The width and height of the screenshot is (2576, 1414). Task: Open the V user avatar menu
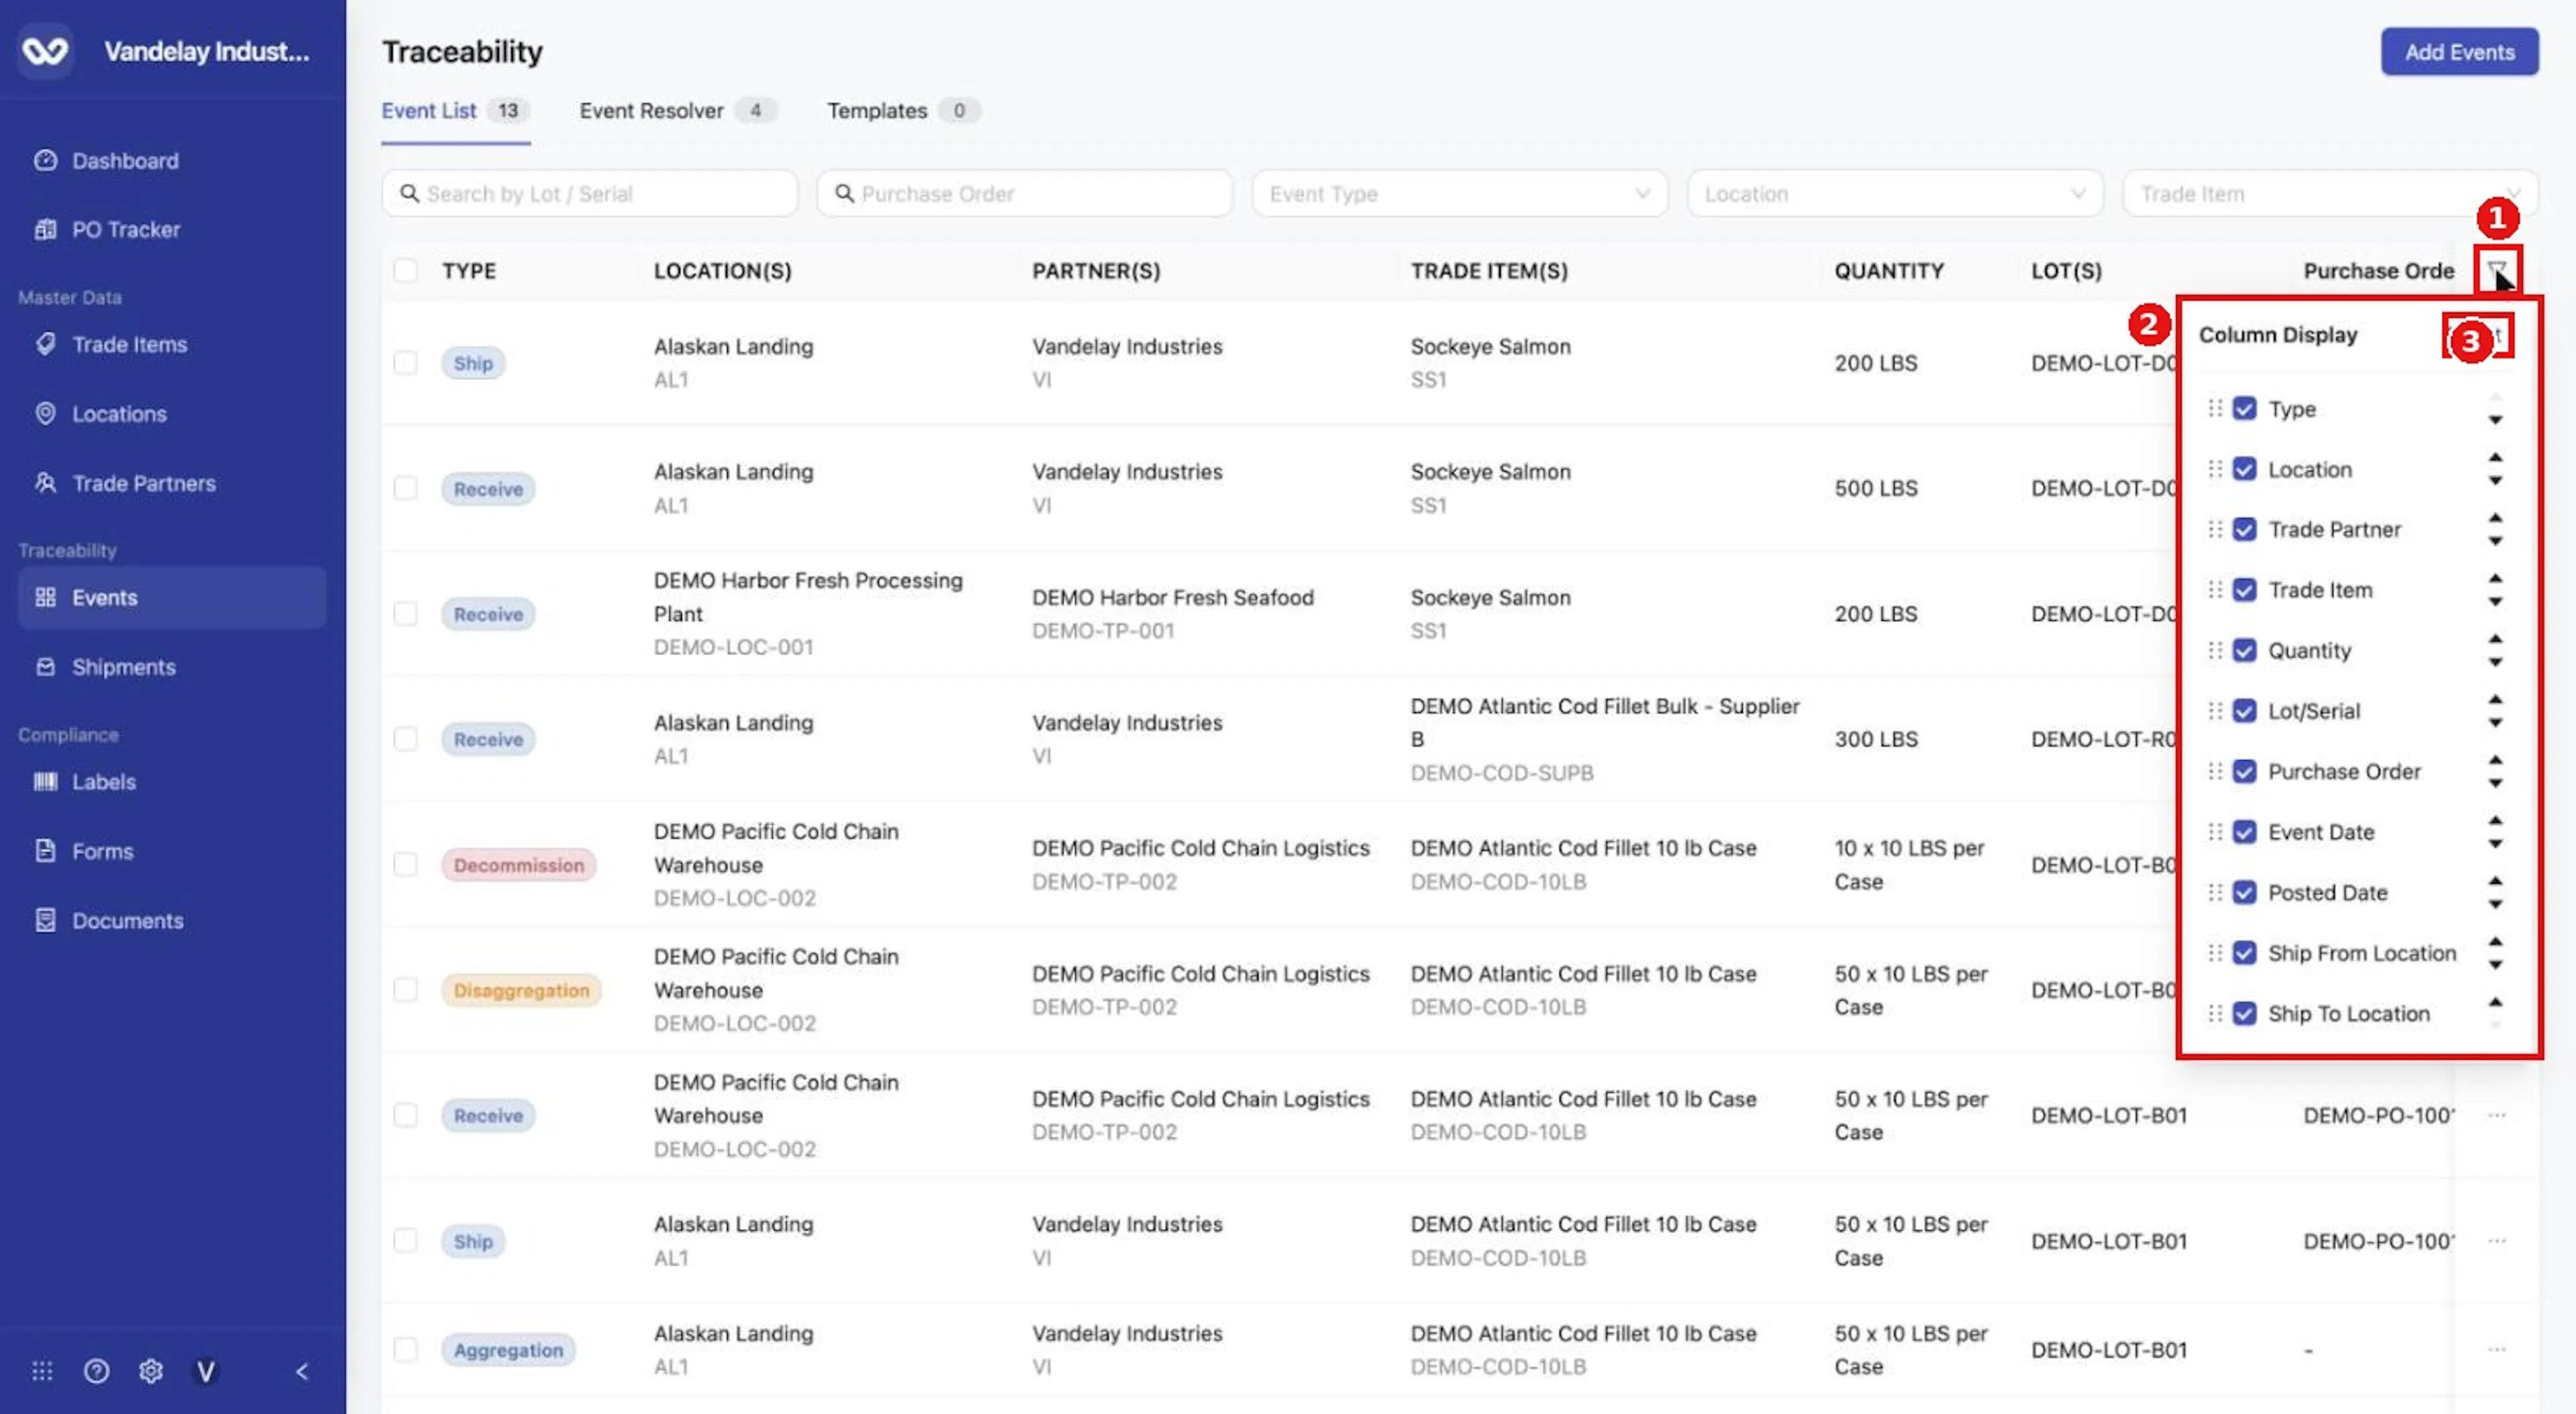point(205,1371)
